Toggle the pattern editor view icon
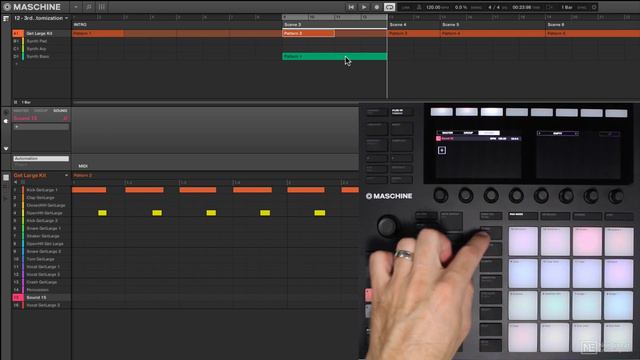The width and height of the screenshot is (640, 360). 6,178
